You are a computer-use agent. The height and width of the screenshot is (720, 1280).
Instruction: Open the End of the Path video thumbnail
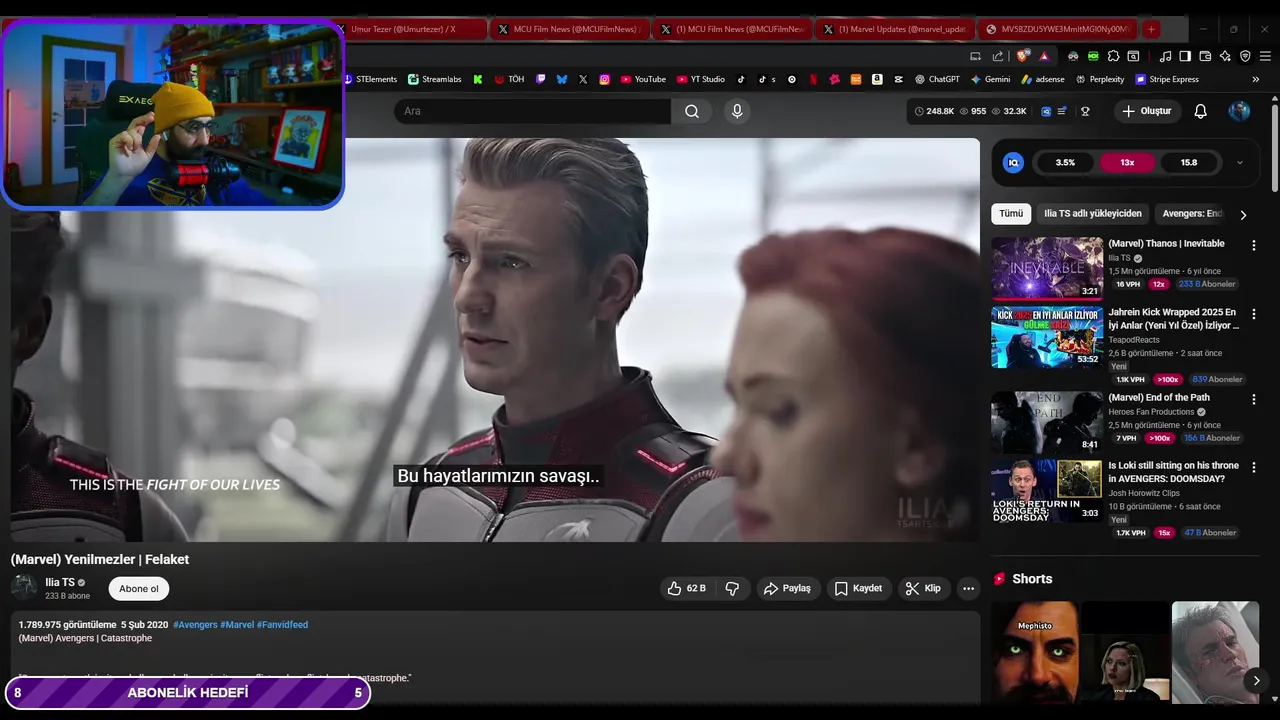[x=1047, y=422]
